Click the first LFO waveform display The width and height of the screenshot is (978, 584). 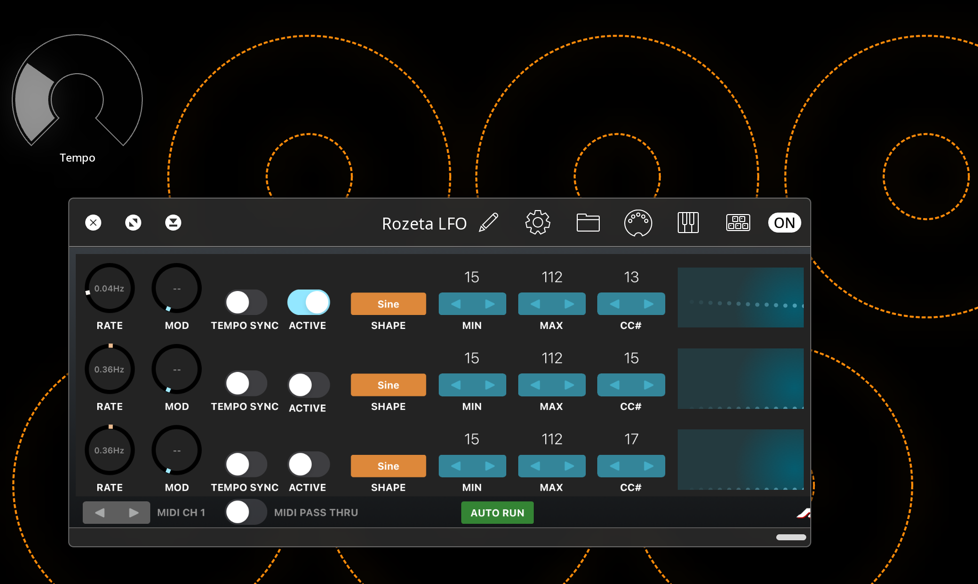740,298
